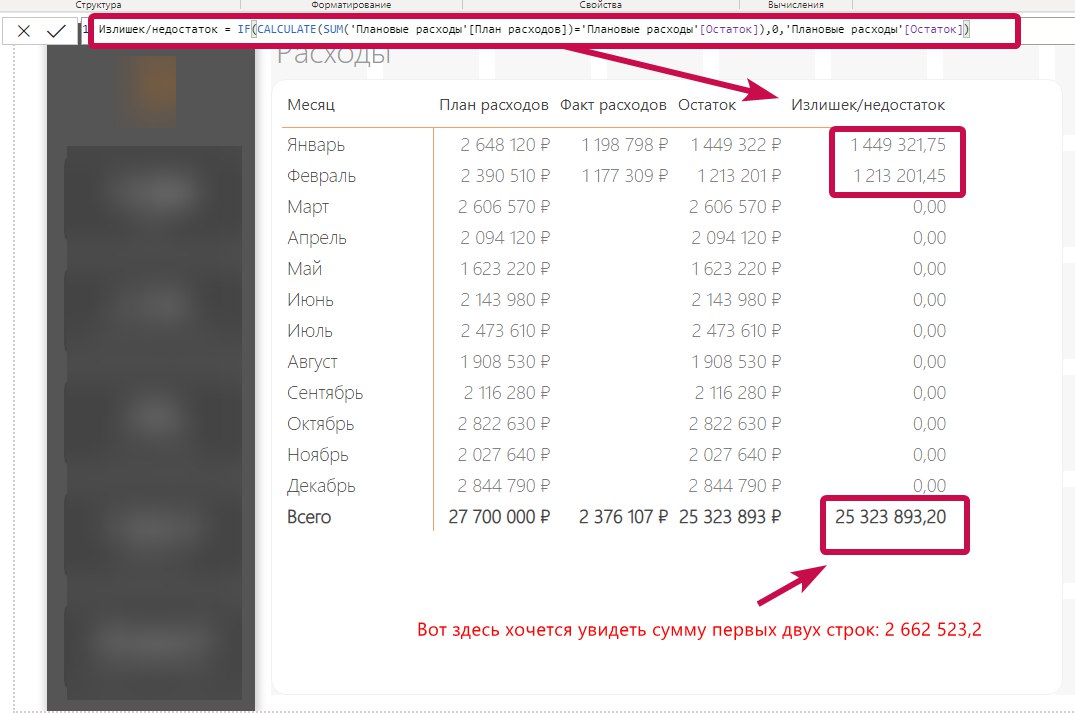Click the January plan value 2 648 120 ₽
Image resolution: width=1075 pixels, height=713 pixels.
(505, 145)
